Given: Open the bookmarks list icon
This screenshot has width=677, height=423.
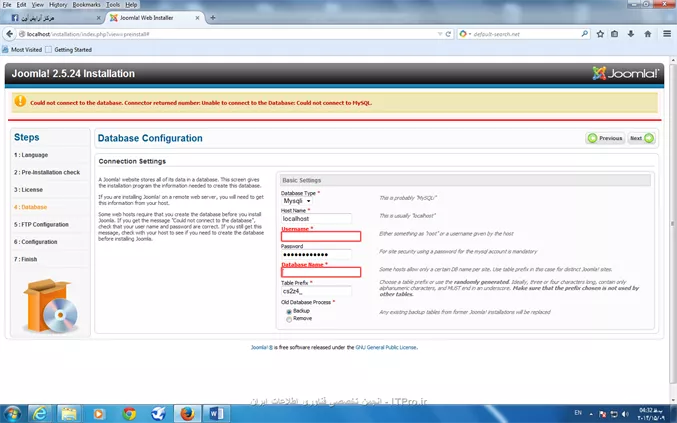Looking at the screenshot, I should [614, 34].
